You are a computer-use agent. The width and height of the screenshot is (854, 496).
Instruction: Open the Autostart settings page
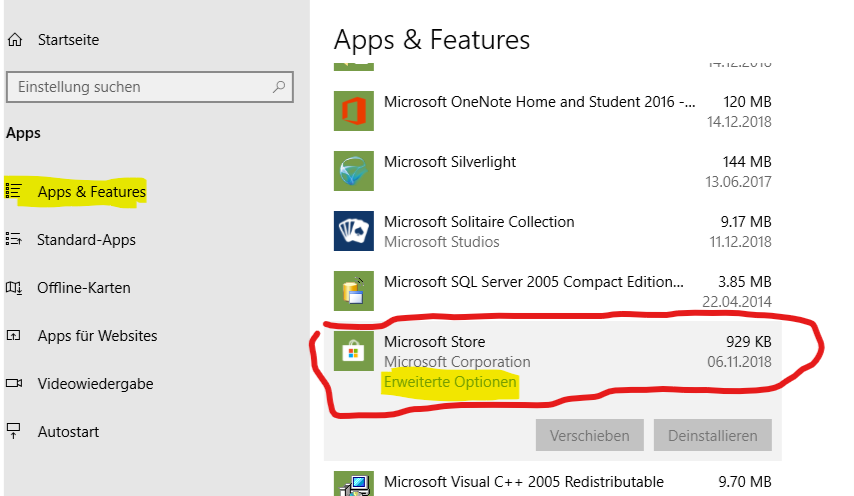[68, 432]
